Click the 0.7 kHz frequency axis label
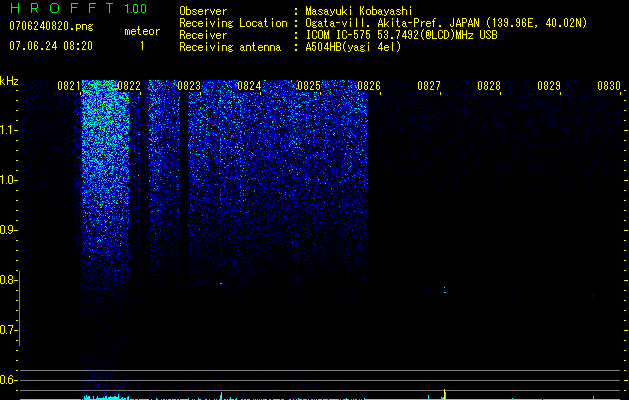This screenshot has height=400, width=629. click(7, 330)
